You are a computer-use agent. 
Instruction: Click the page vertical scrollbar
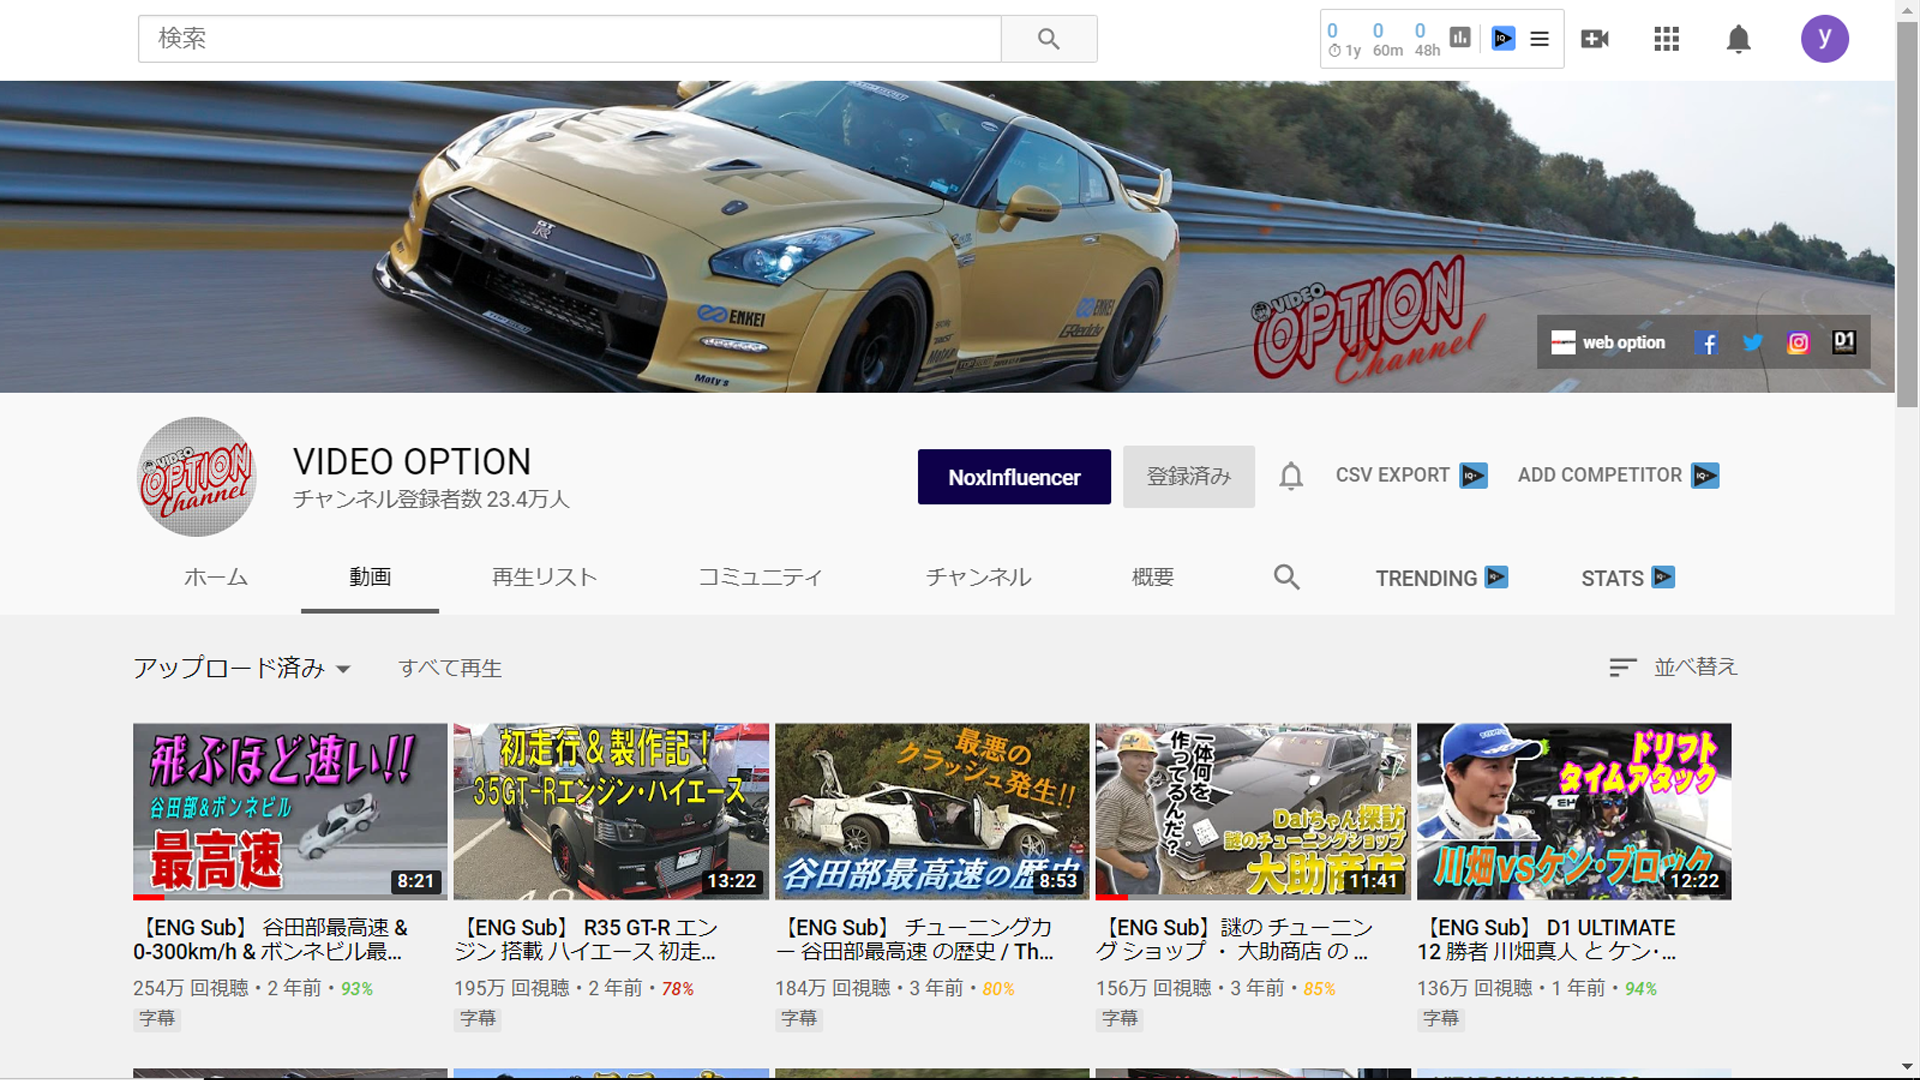pyautogui.click(x=1907, y=214)
